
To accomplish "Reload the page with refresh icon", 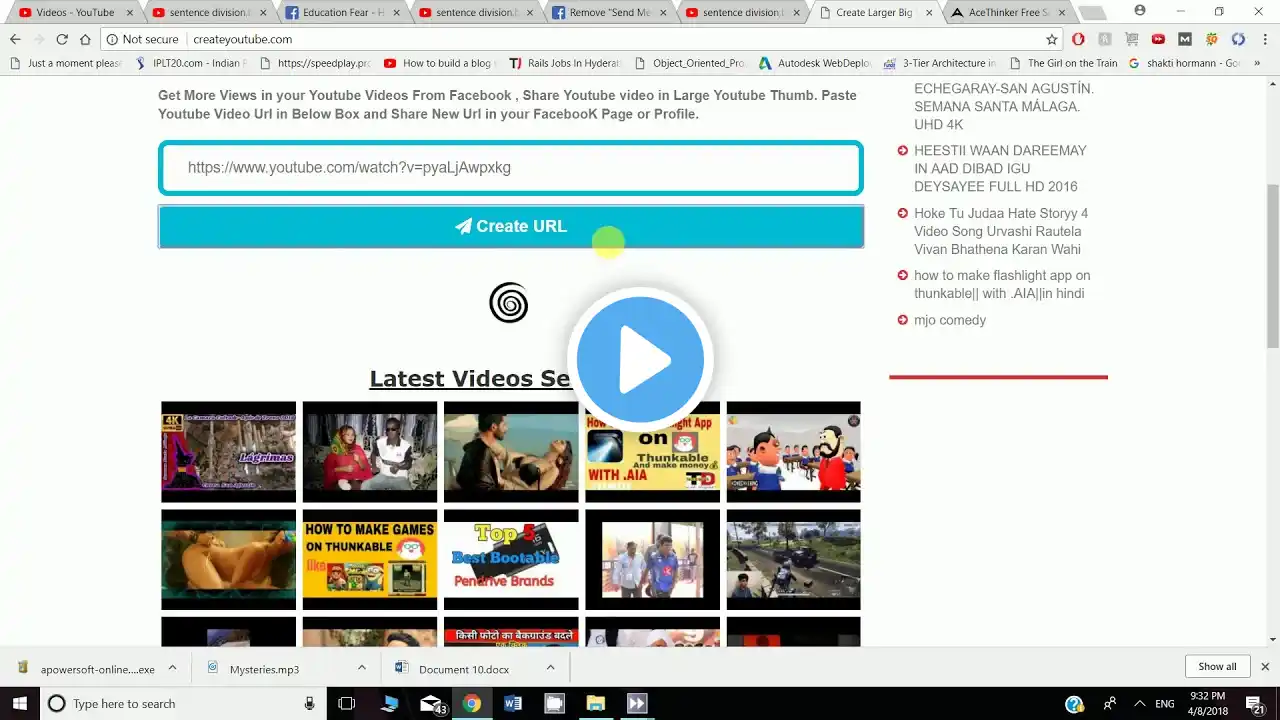I will (x=62, y=39).
